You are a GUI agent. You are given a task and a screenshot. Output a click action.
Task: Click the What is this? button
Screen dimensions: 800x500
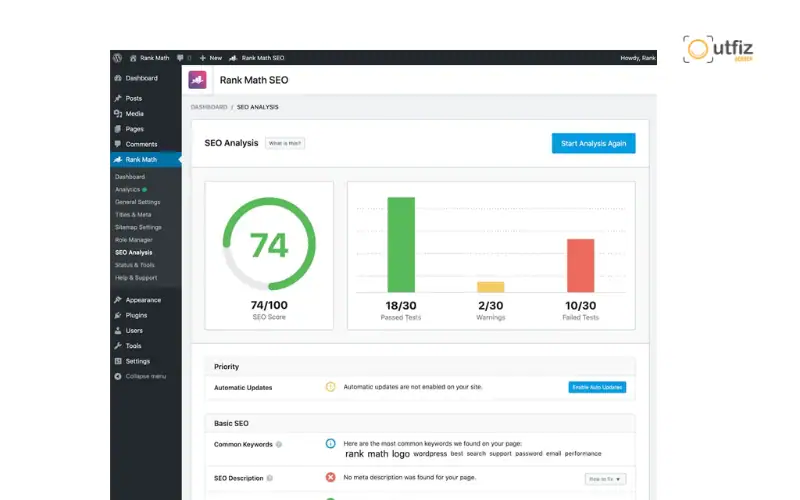[x=285, y=143]
